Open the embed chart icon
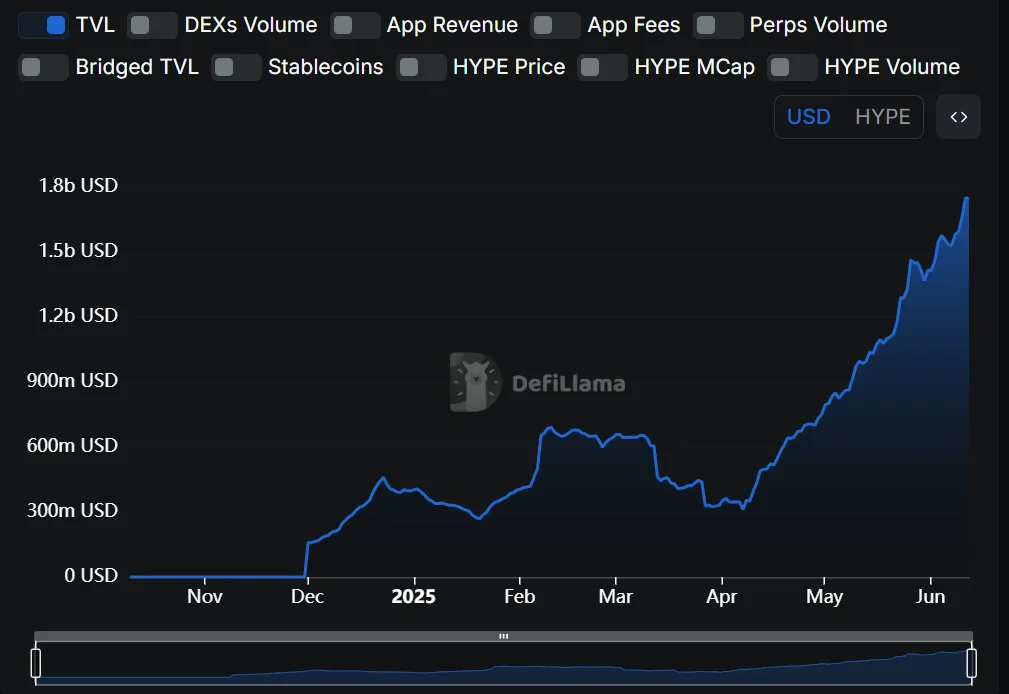The image size is (1009, 694). click(x=957, y=117)
